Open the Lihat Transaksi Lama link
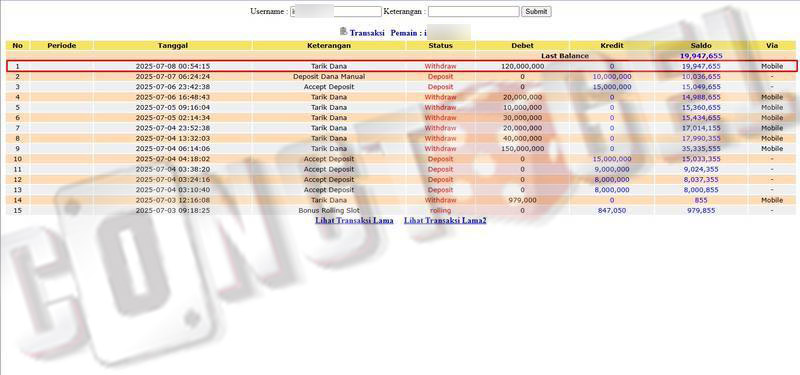Viewport: 800px width, 375px height. pyautogui.click(x=354, y=220)
